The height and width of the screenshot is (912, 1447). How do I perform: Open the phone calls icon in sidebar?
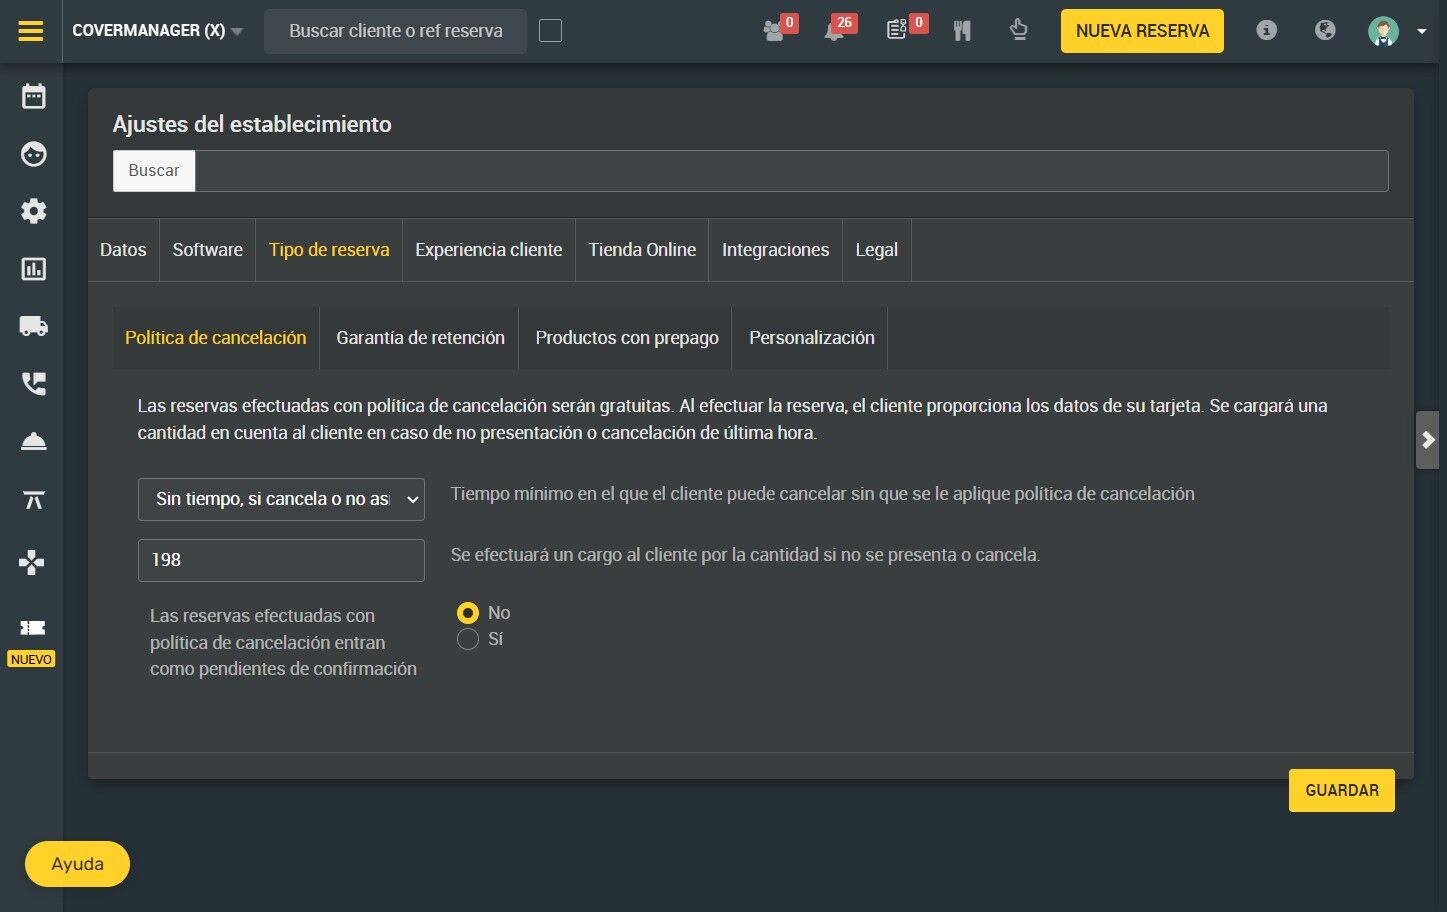pos(33,384)
